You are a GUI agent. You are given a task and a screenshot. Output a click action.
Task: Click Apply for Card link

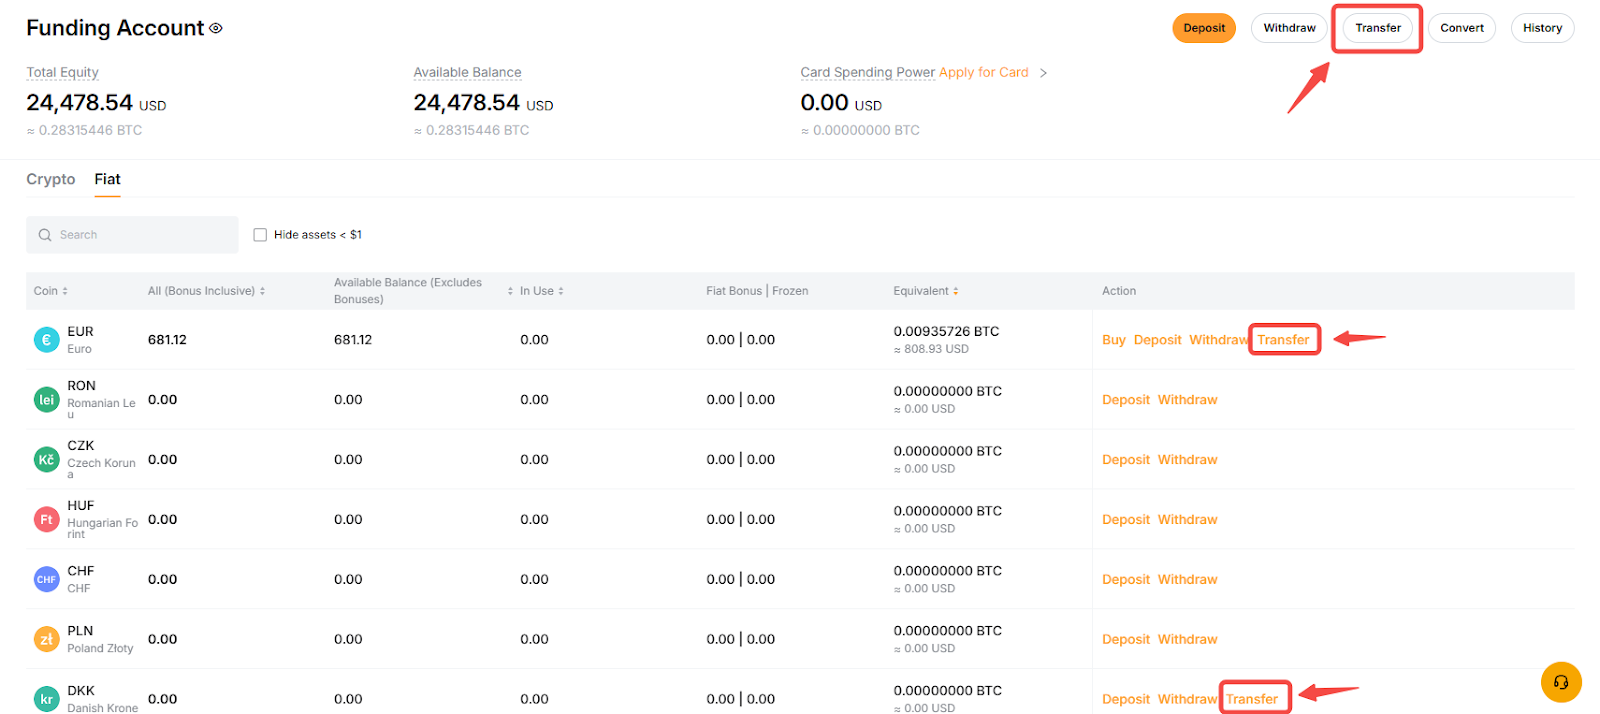pyautogui.click(x=983, y=72)
